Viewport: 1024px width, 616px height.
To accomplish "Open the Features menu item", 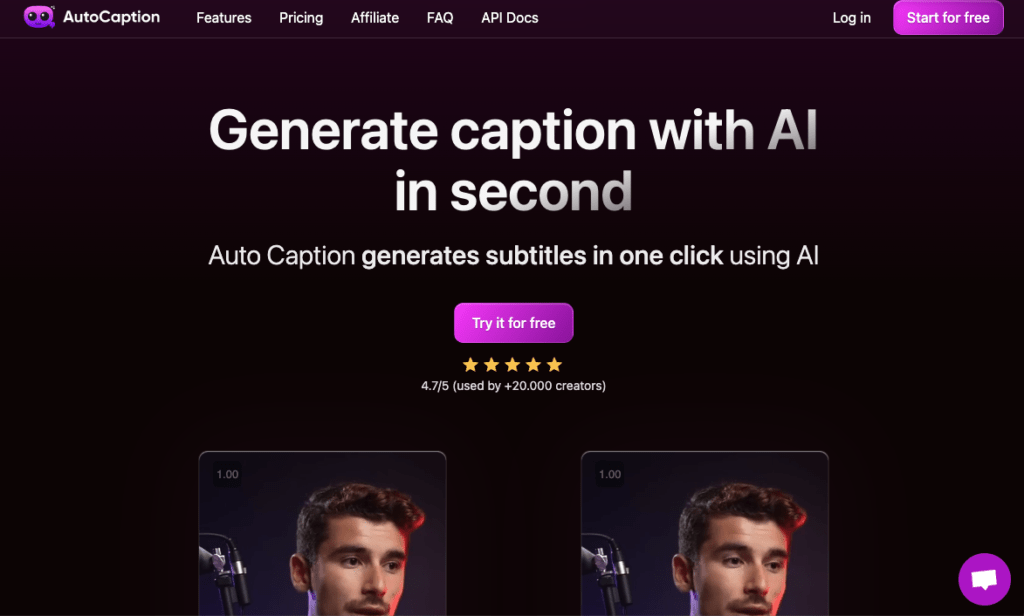I will pos(224,18).
